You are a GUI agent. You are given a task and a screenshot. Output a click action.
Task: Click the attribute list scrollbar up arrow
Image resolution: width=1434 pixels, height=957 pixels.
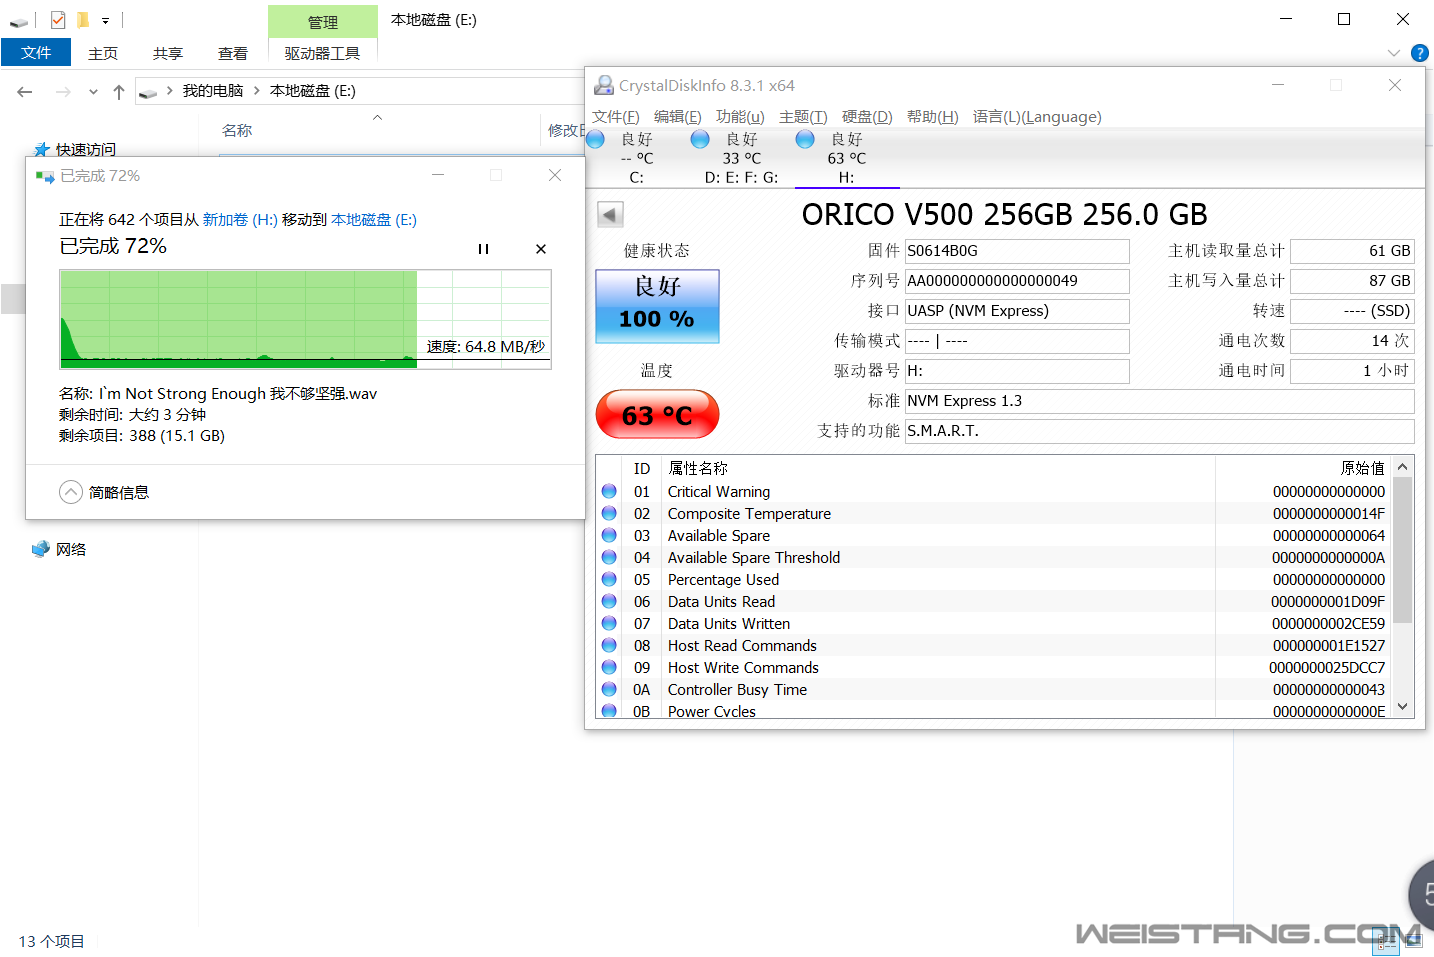pos(1403,466)
